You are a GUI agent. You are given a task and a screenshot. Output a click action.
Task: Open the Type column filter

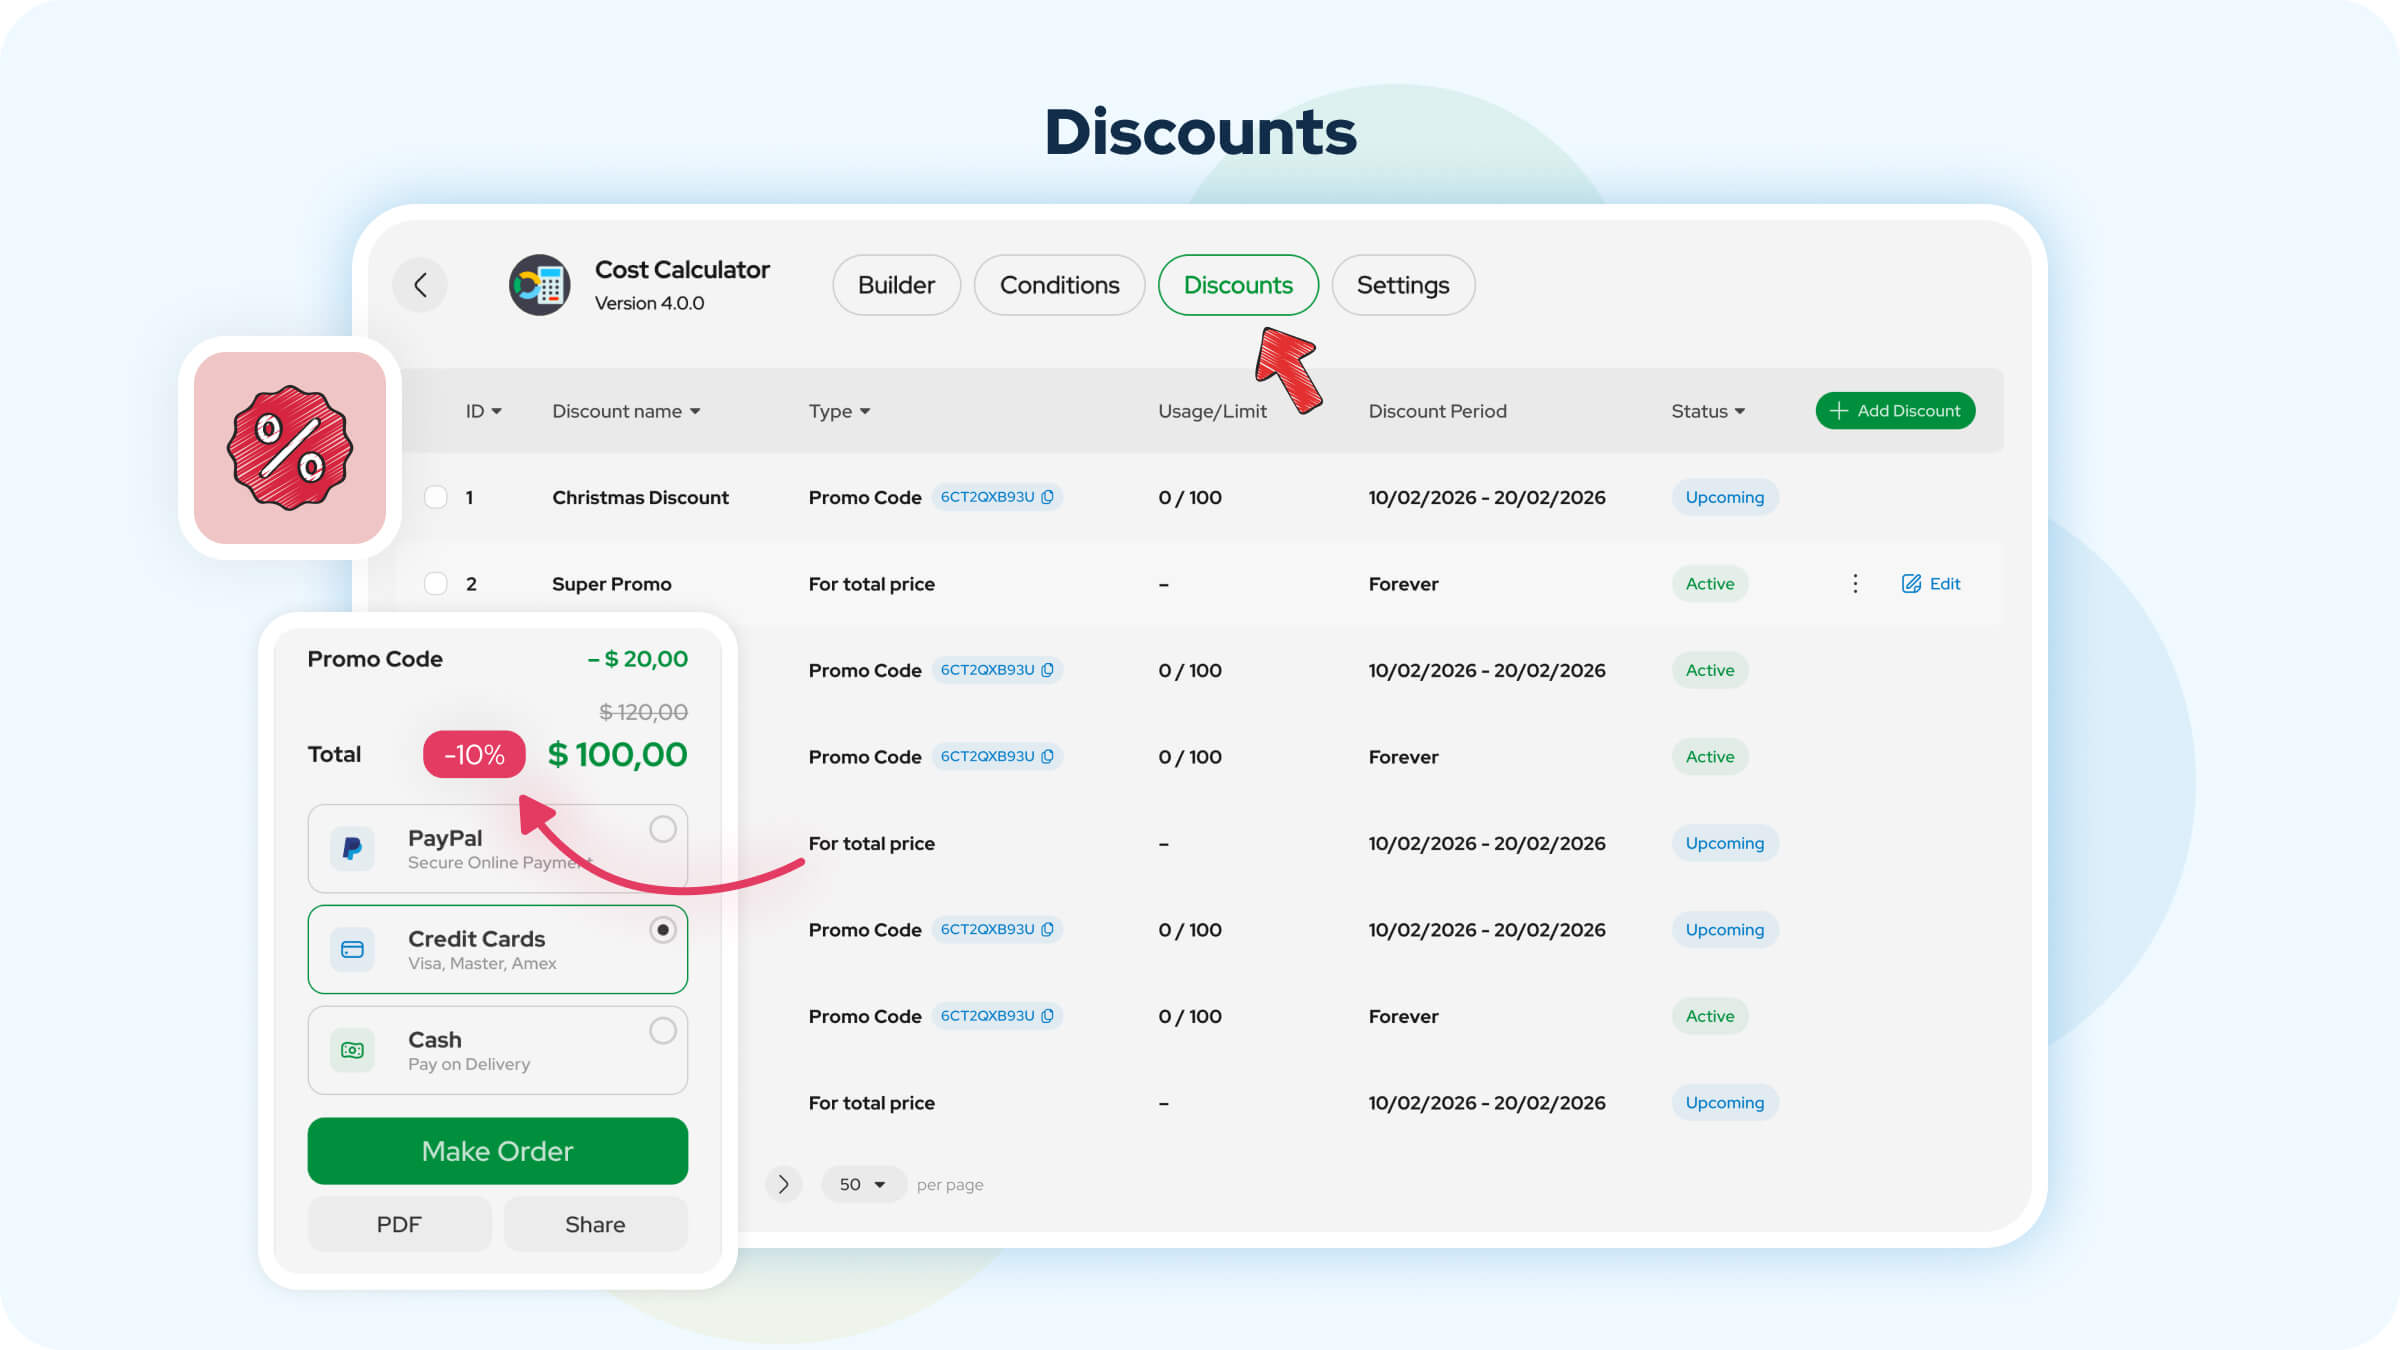839,411
